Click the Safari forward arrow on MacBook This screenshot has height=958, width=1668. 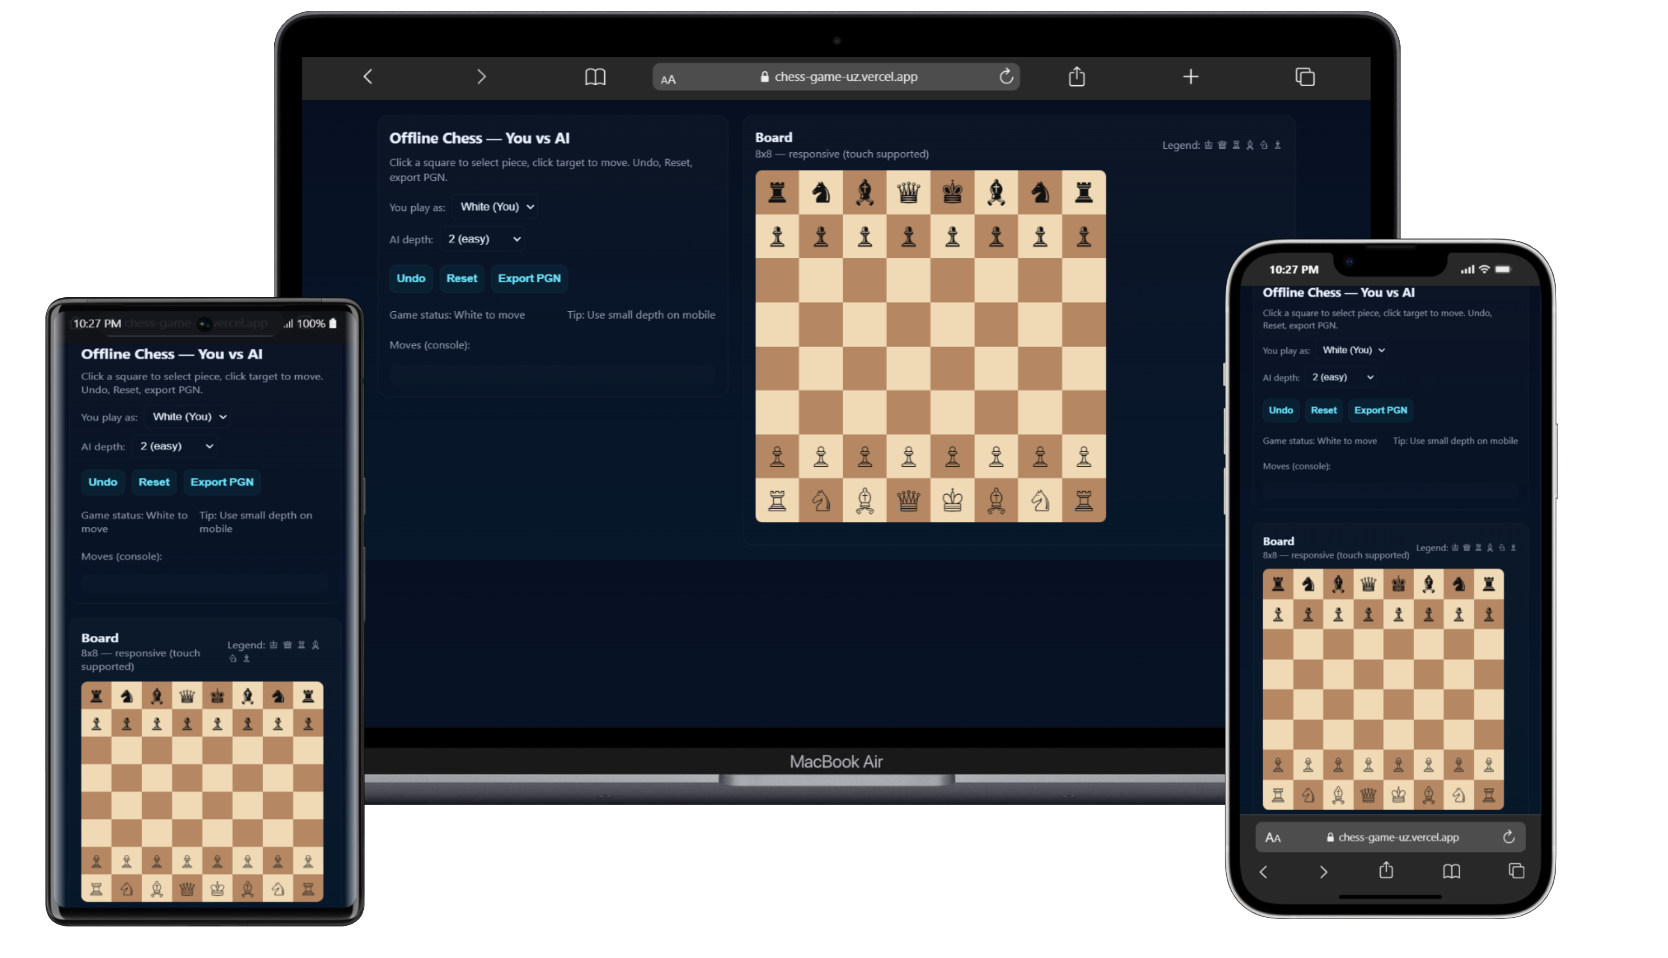481,77
